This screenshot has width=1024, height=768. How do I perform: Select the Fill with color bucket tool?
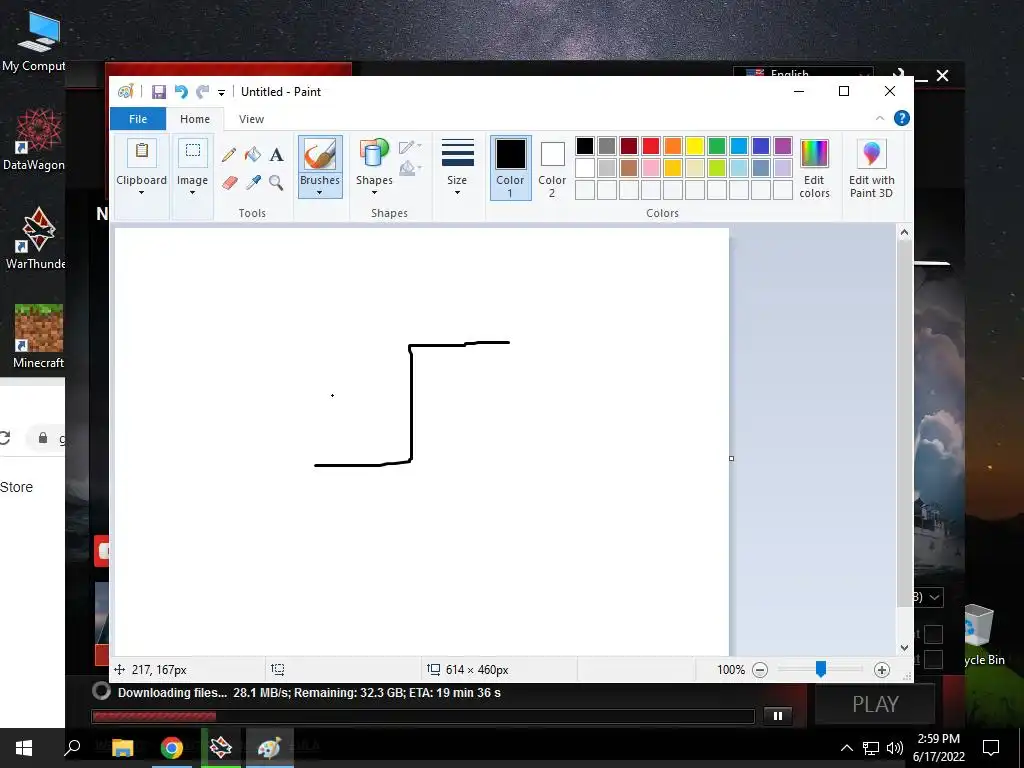coord(253,155)
